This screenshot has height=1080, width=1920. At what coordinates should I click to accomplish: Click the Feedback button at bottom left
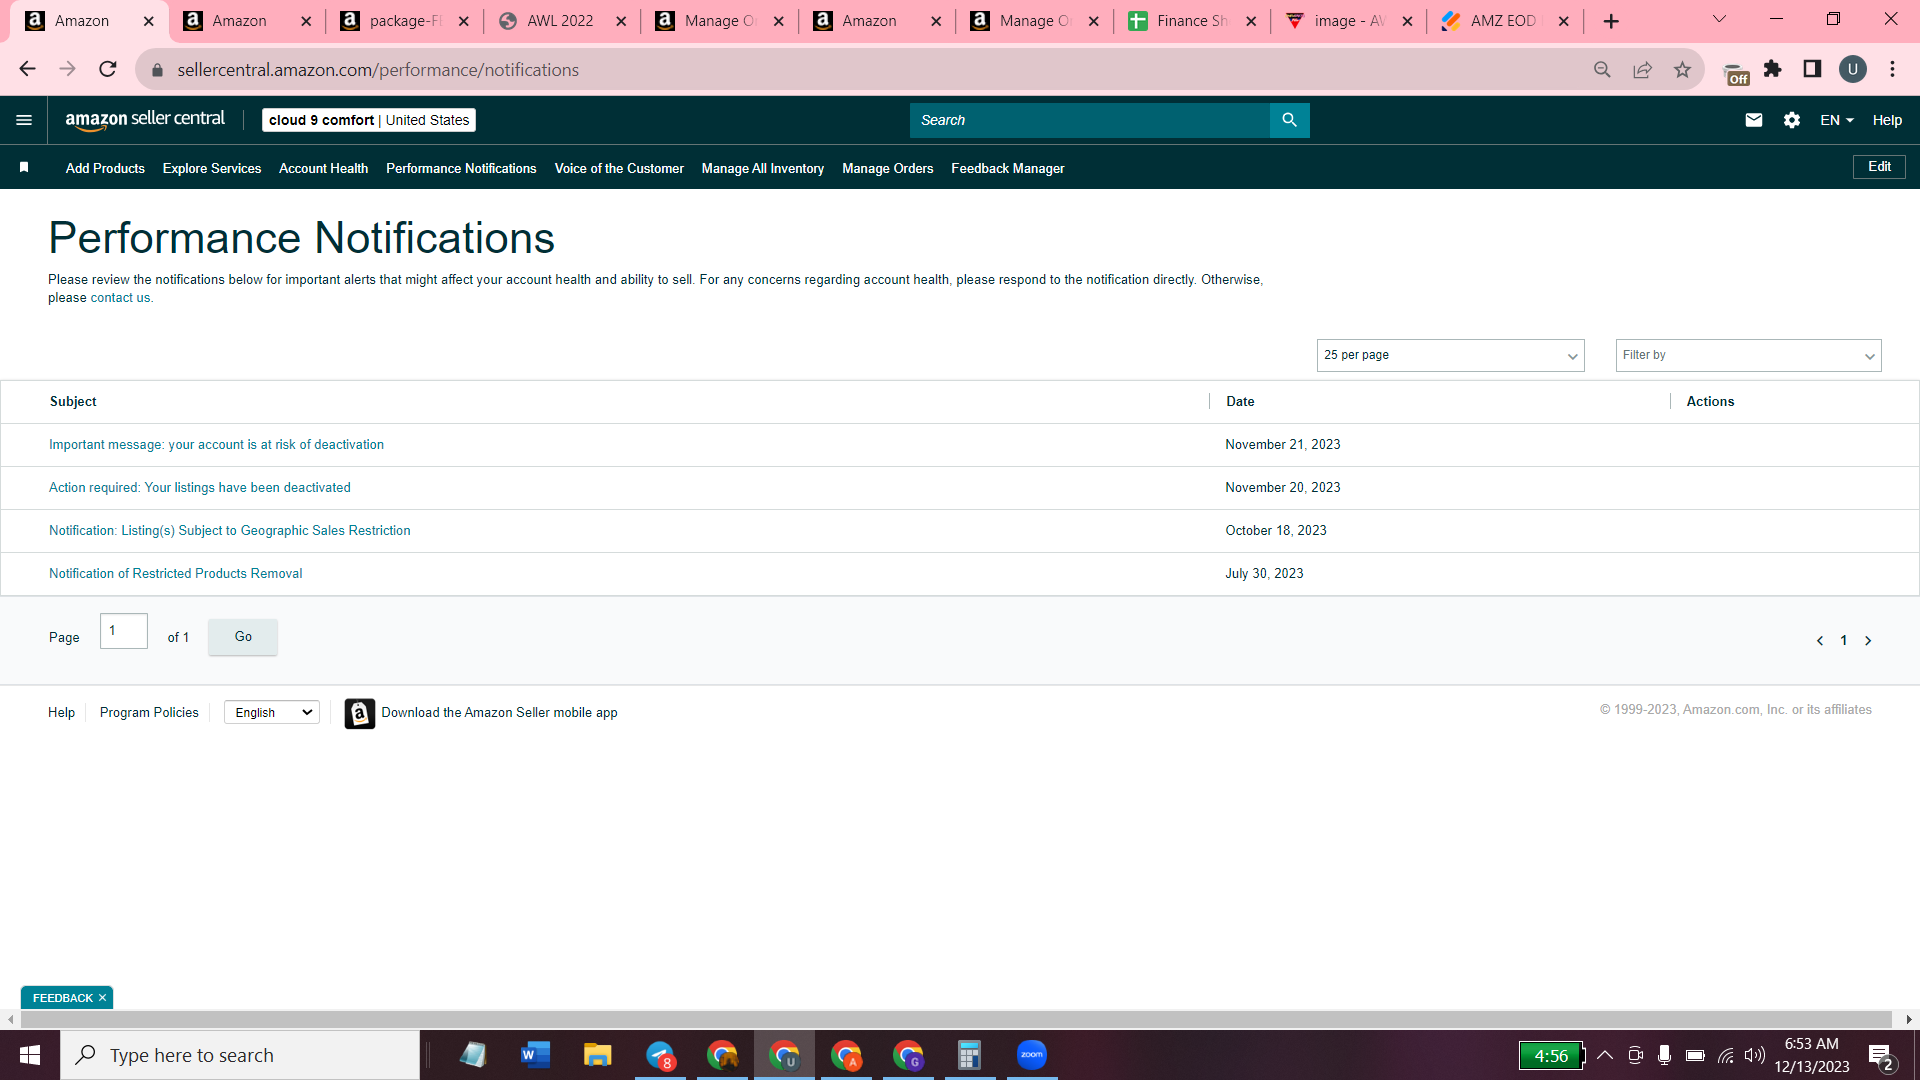pos(62,998)
